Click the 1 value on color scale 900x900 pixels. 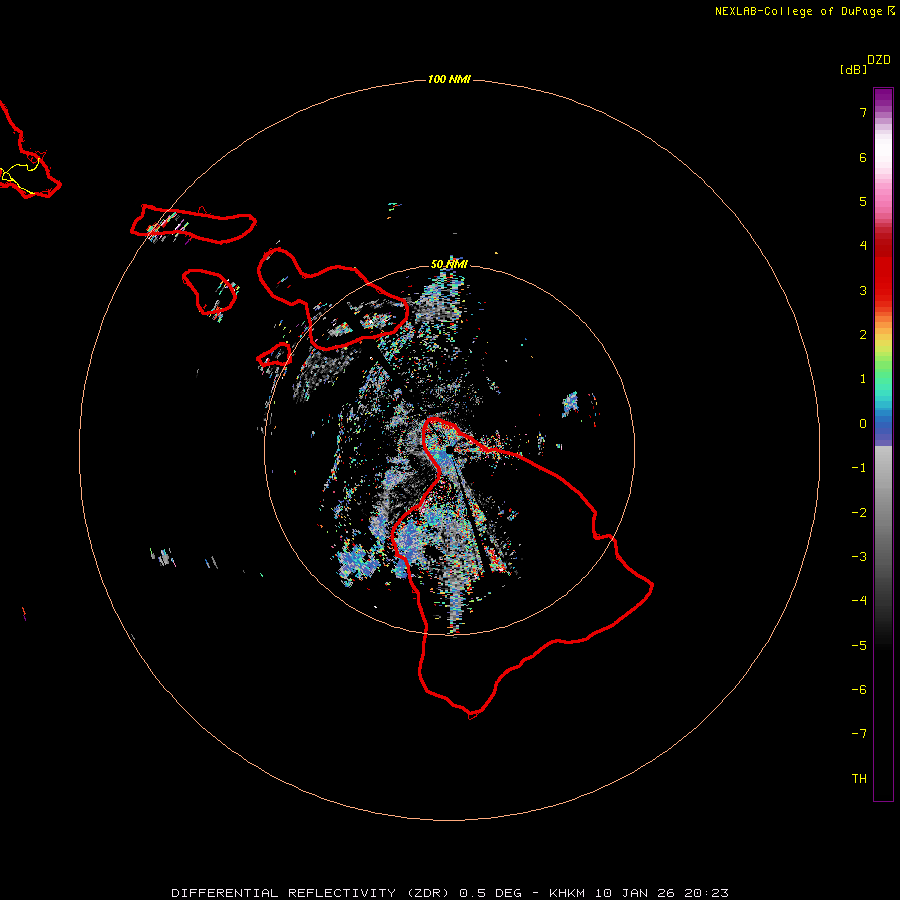(863, 379)
